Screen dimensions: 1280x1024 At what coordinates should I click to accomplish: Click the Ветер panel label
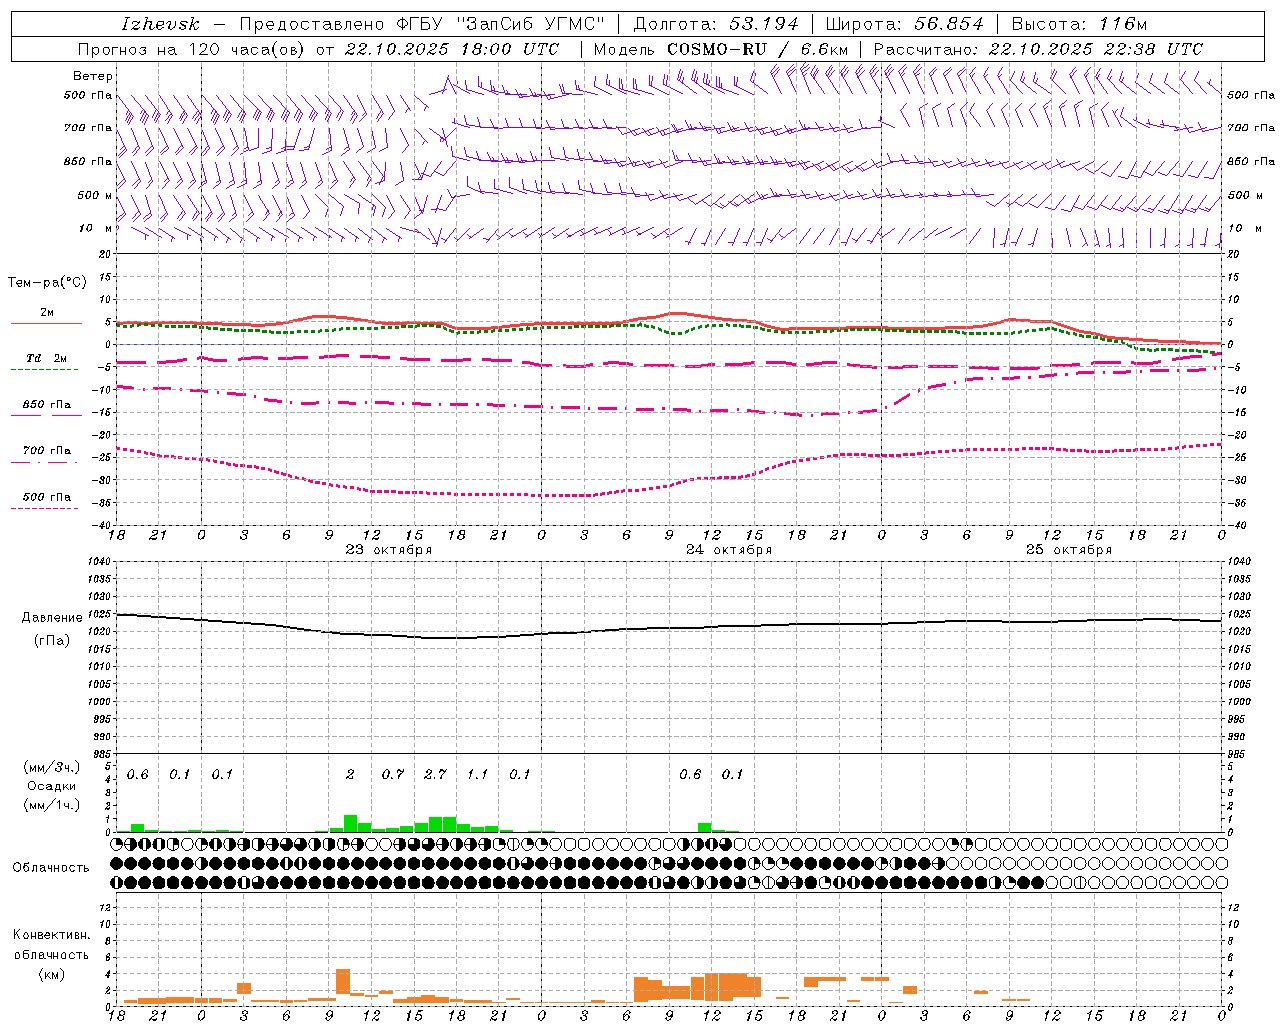(x=93, y=76)
